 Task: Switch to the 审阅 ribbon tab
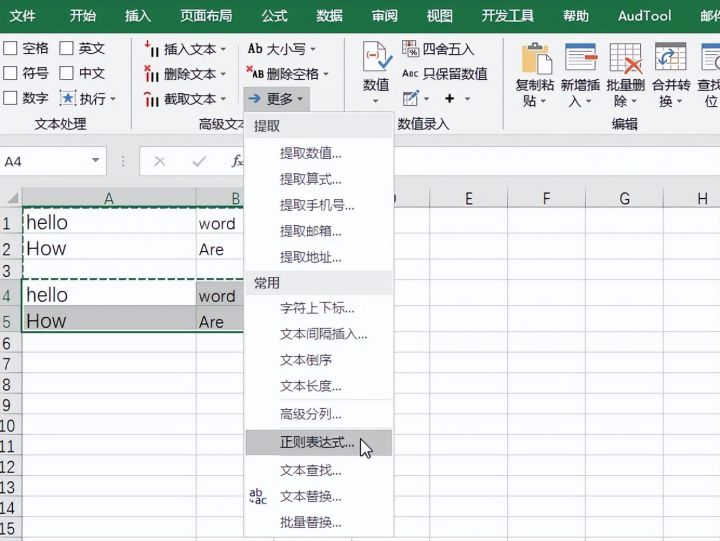click(x=385, y=16)
